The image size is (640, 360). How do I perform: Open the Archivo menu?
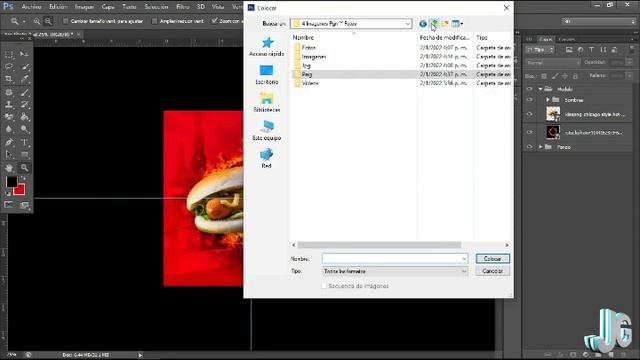click(x=31, y=7)
